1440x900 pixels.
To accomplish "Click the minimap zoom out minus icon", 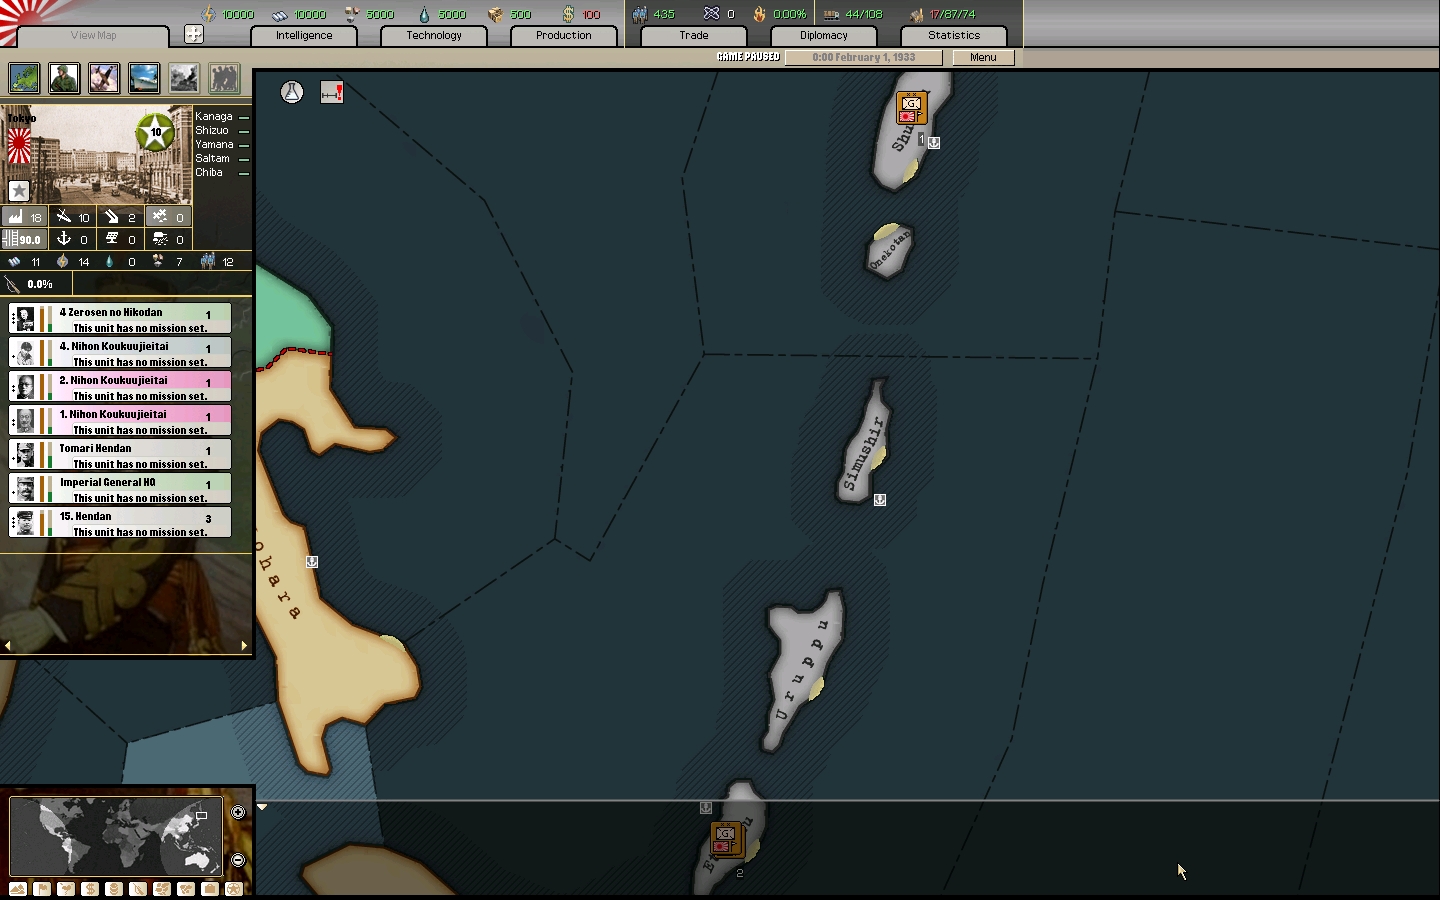I will [x=238, y=860].
